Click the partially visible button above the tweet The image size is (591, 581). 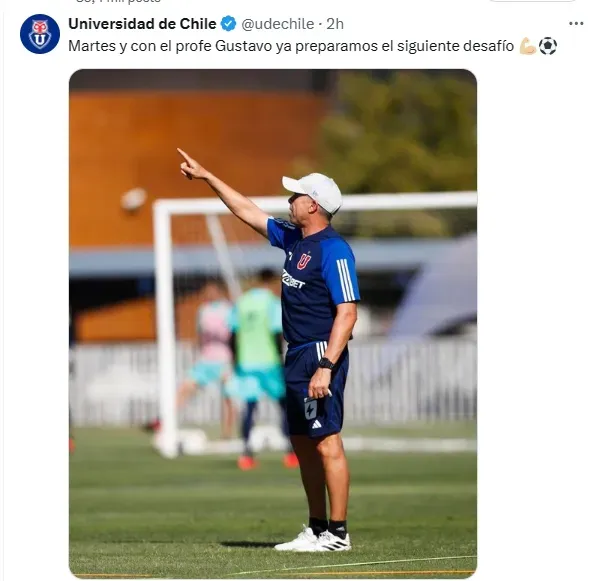point(532,1)
